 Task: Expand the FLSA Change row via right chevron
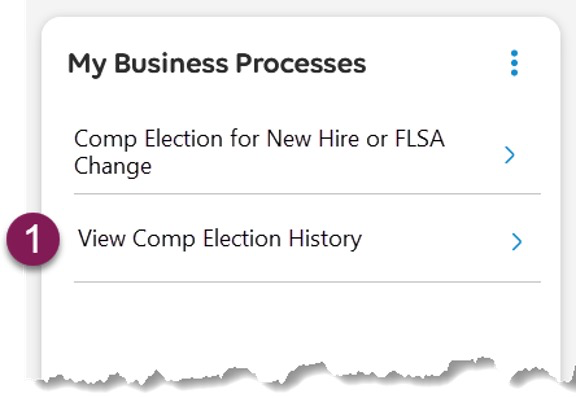[x=510, y=155]
